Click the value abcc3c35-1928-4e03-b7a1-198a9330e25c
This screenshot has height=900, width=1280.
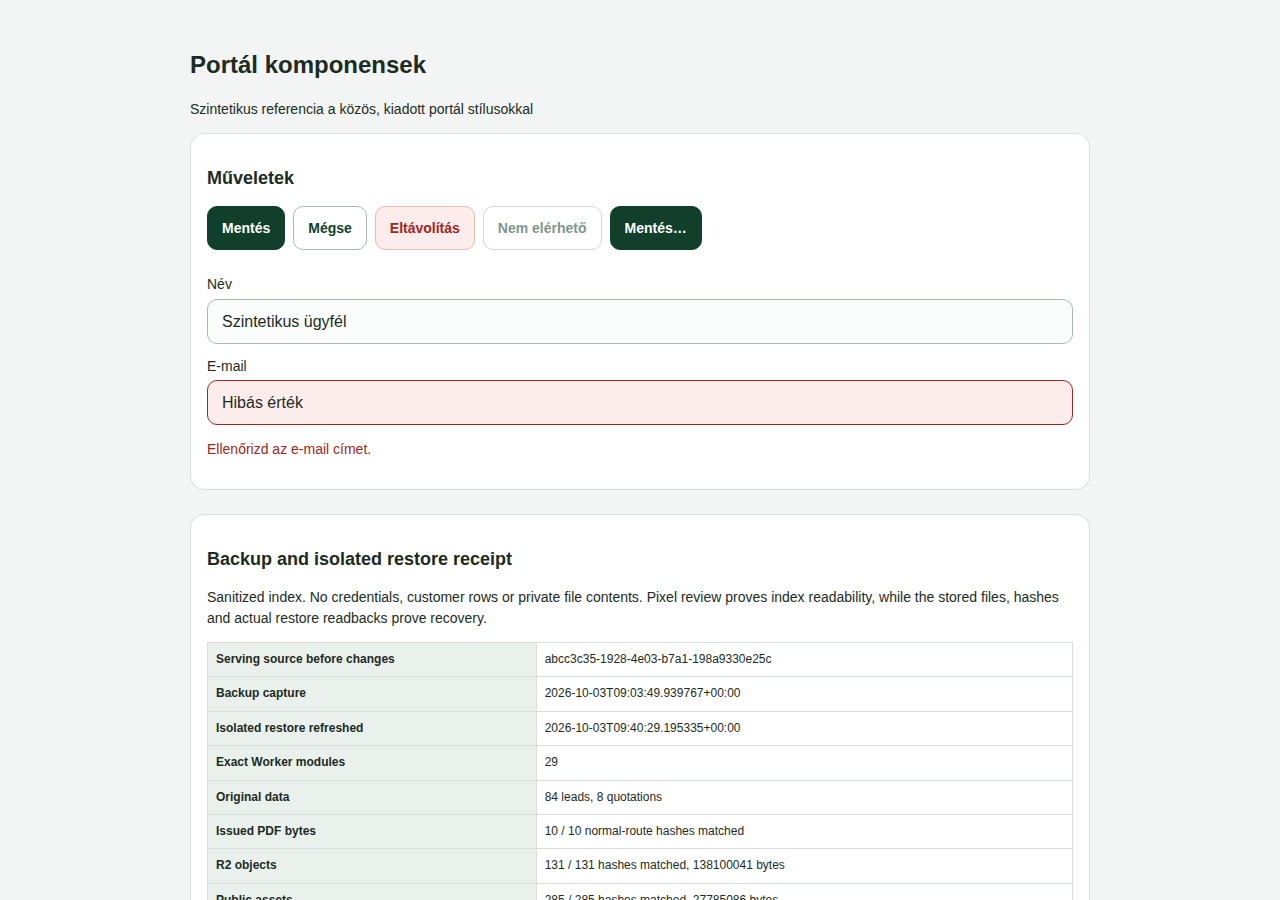[658, 659]
